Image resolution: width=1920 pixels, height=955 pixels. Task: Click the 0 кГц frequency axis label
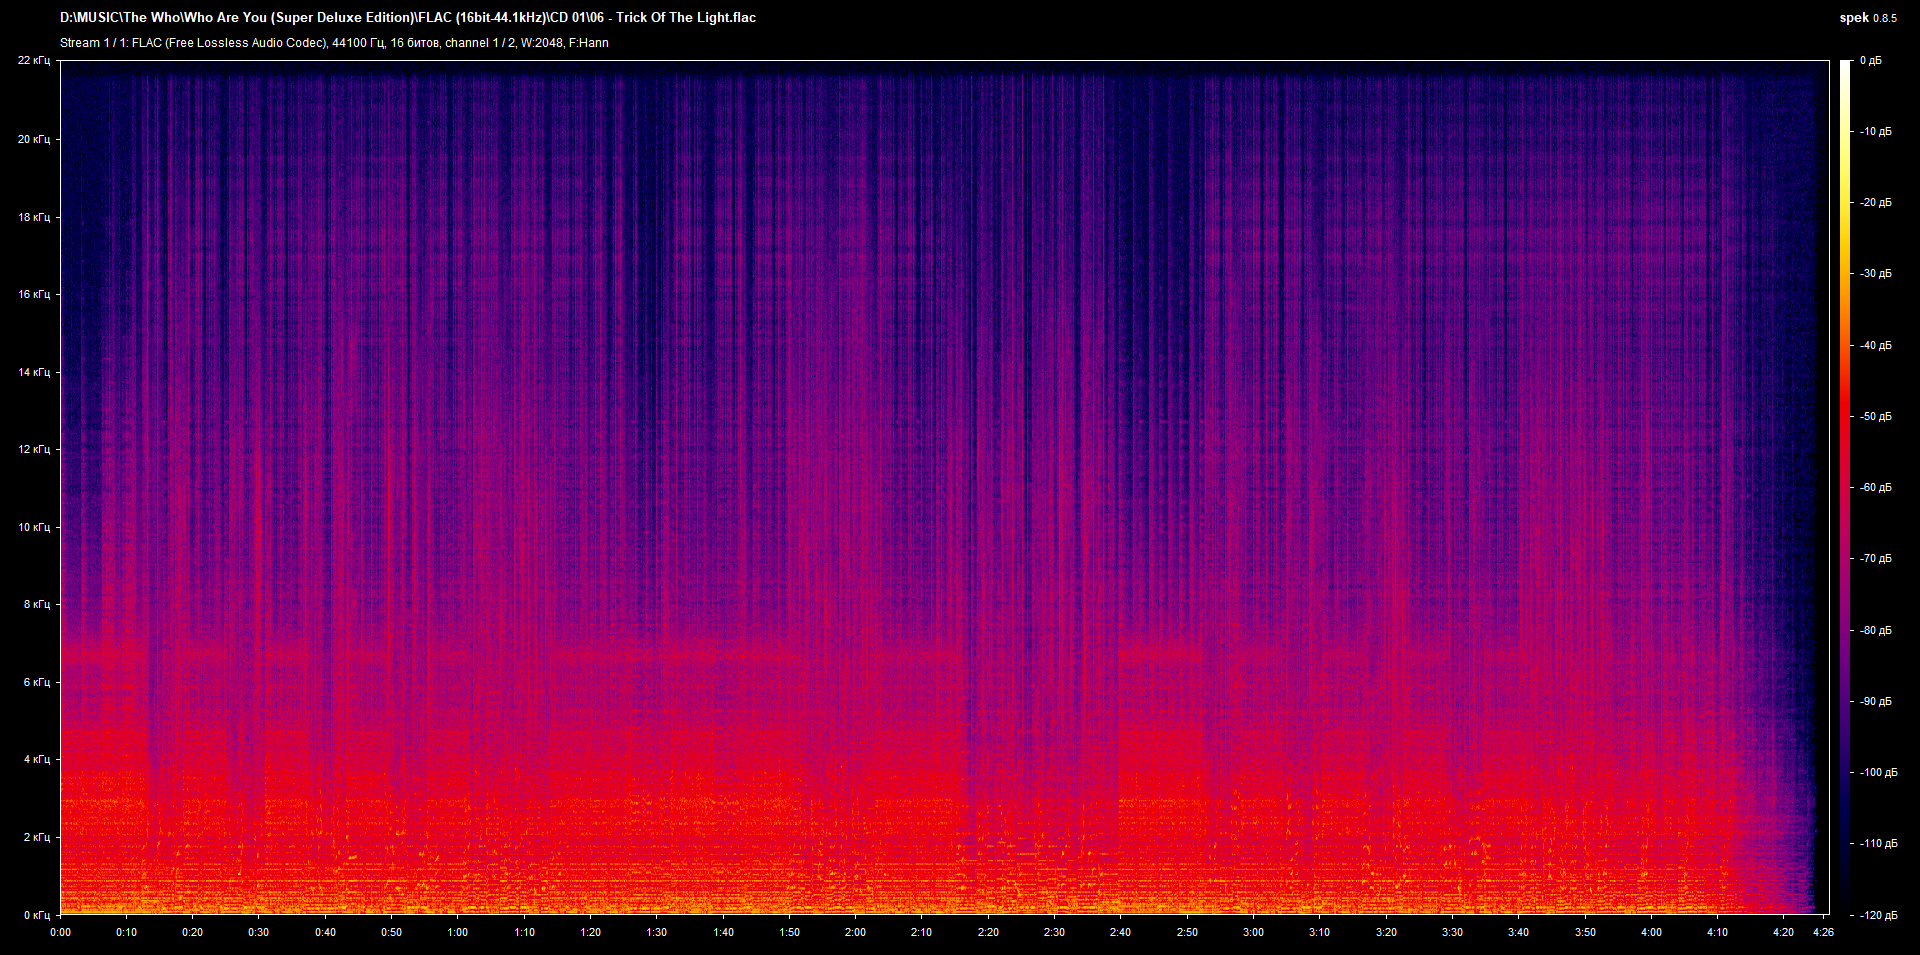[38, 913]
